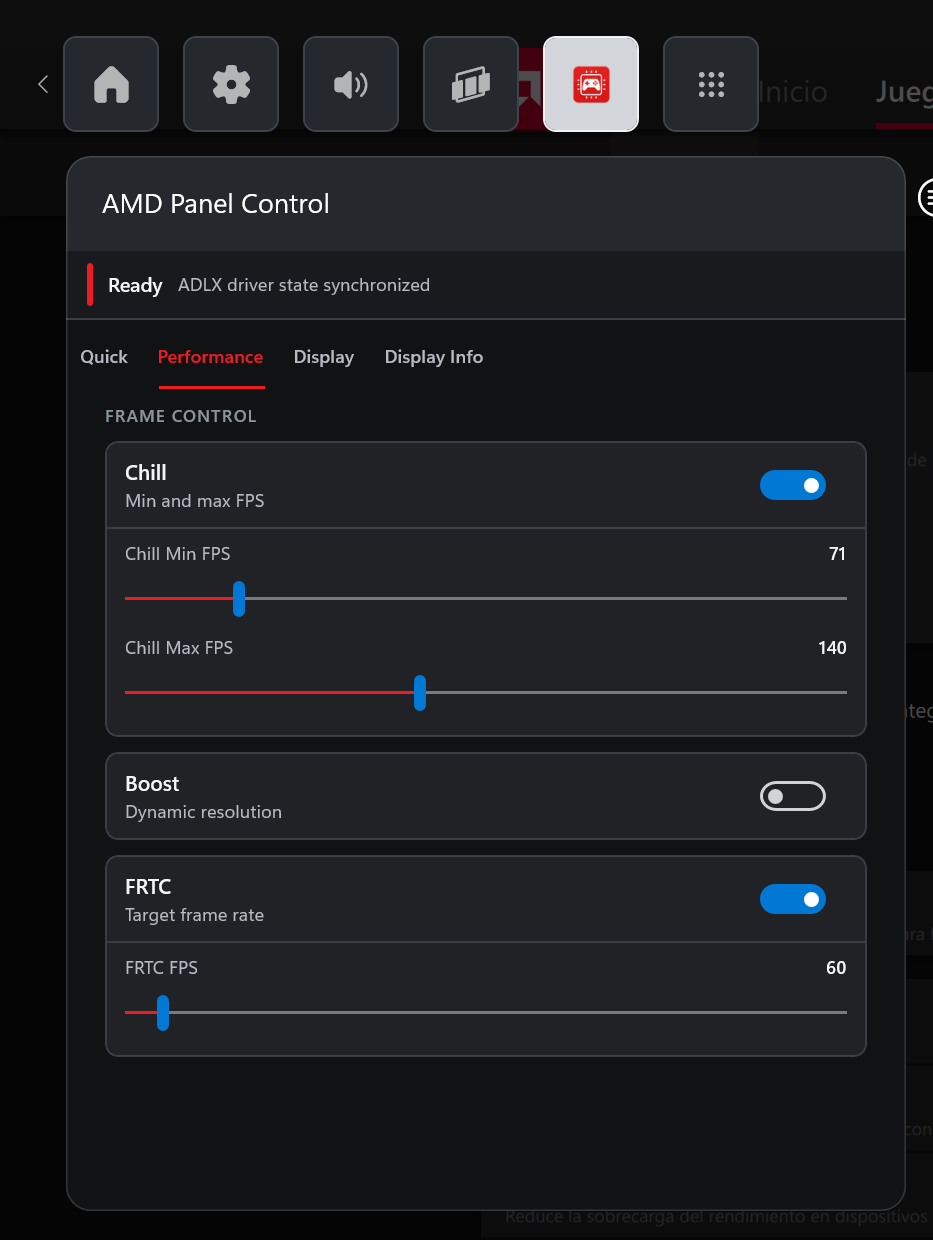
Task: Switch to the Quick tab
Action: pyautogui.click(x=104, y=357)
